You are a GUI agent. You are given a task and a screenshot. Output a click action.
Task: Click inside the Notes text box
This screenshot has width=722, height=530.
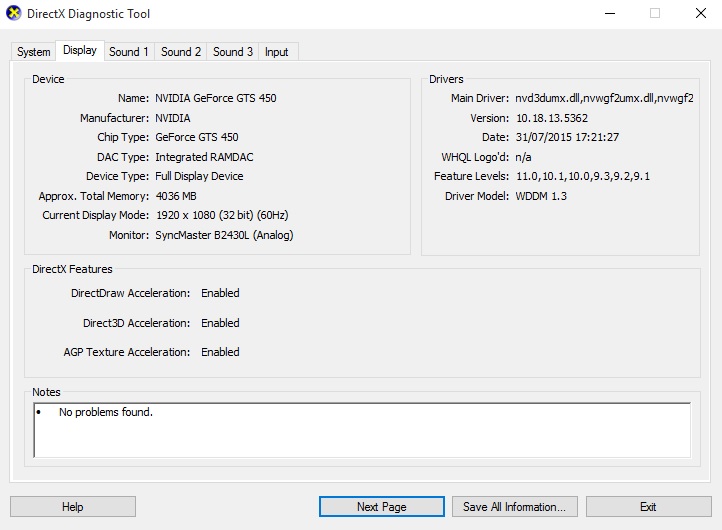pos(362,430)
